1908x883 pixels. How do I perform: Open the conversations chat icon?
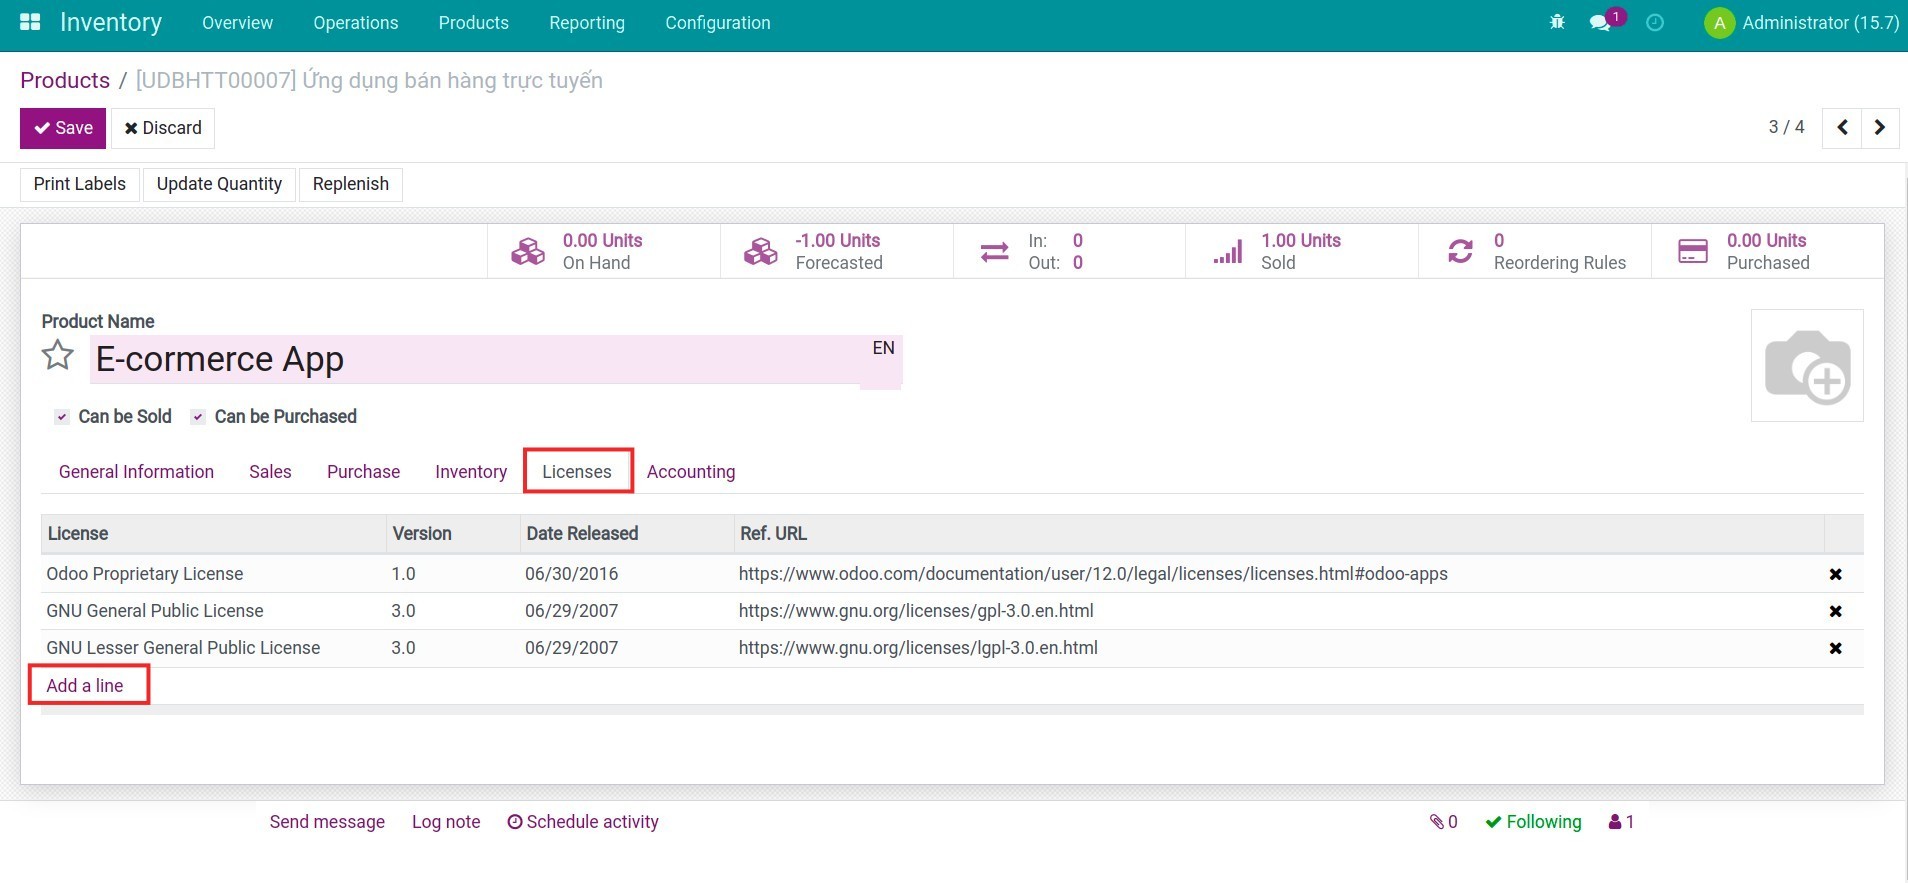1601,22
